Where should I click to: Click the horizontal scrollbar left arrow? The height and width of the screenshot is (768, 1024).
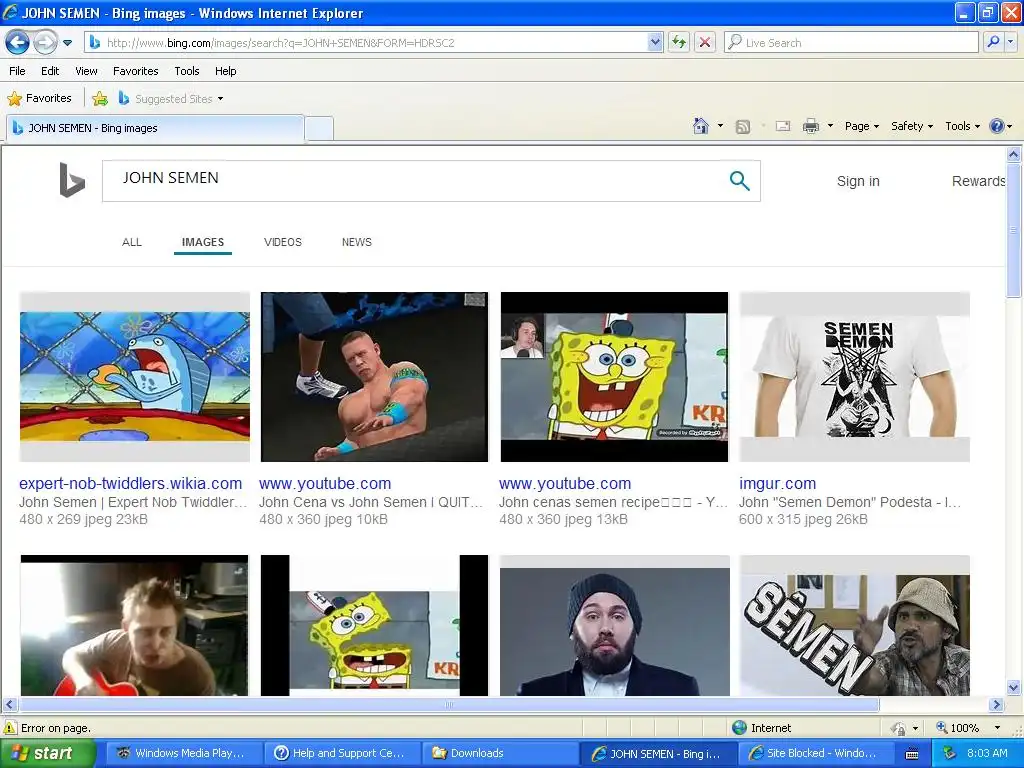click(x=10, y=705)
